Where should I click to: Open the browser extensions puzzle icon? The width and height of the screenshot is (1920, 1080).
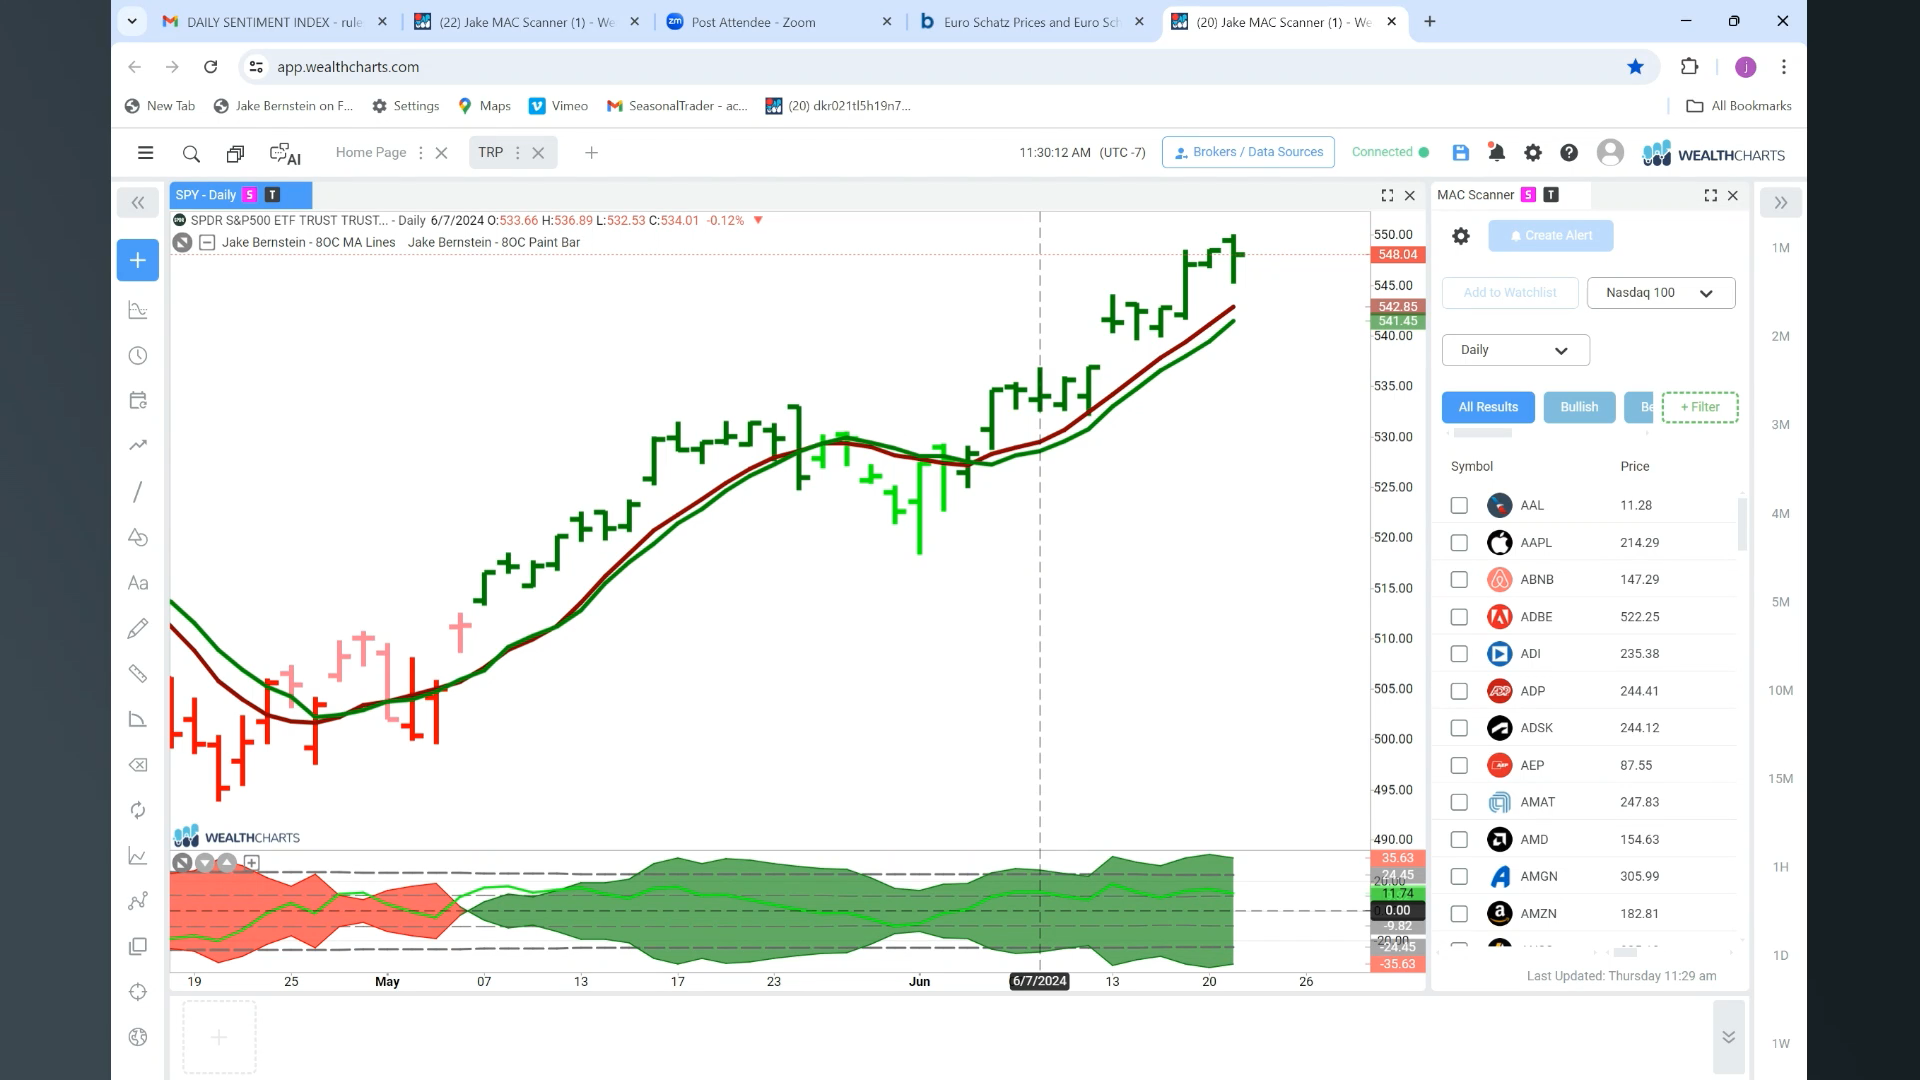[x=1689, y=67]
